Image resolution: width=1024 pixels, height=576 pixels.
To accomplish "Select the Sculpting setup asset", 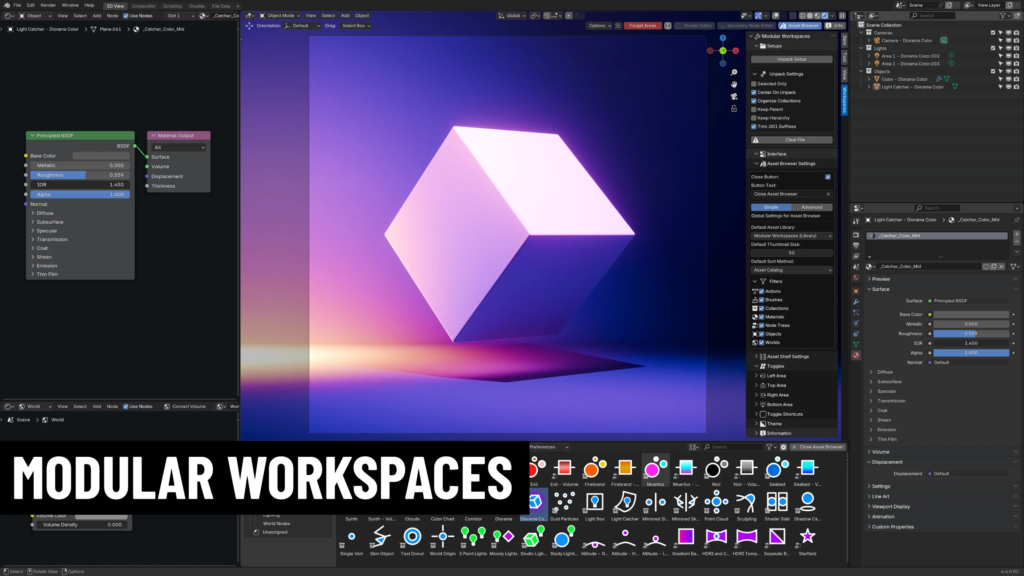I will (x=746, y=503).
